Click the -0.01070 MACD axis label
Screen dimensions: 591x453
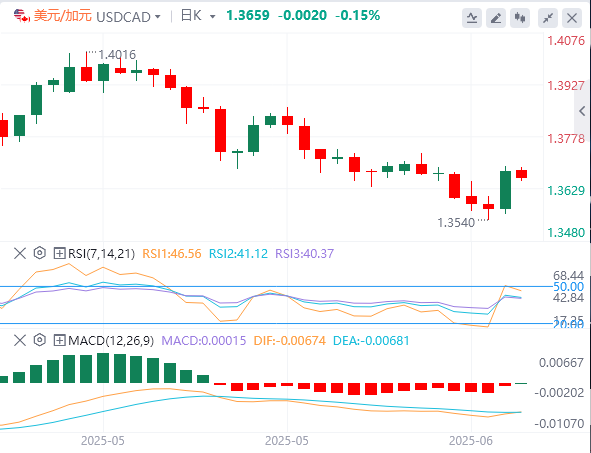pyautogui.click(x=559, y=424)
